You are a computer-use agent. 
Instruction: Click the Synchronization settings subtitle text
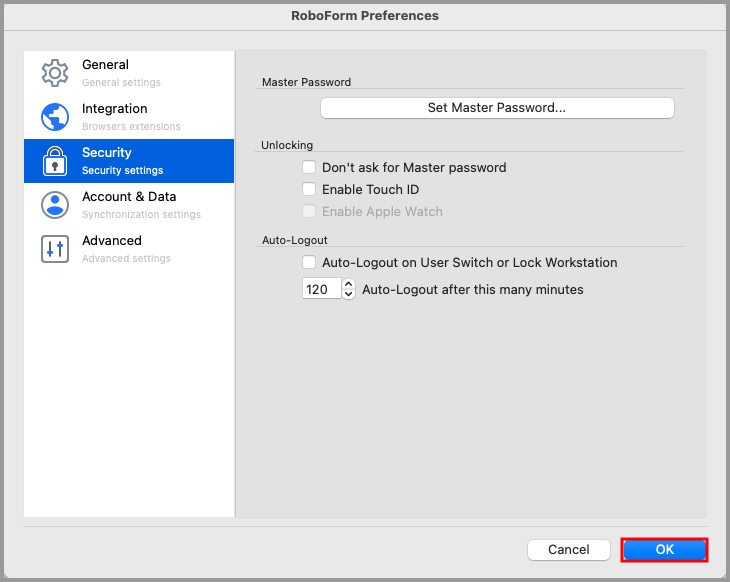[x=141, y=214]
